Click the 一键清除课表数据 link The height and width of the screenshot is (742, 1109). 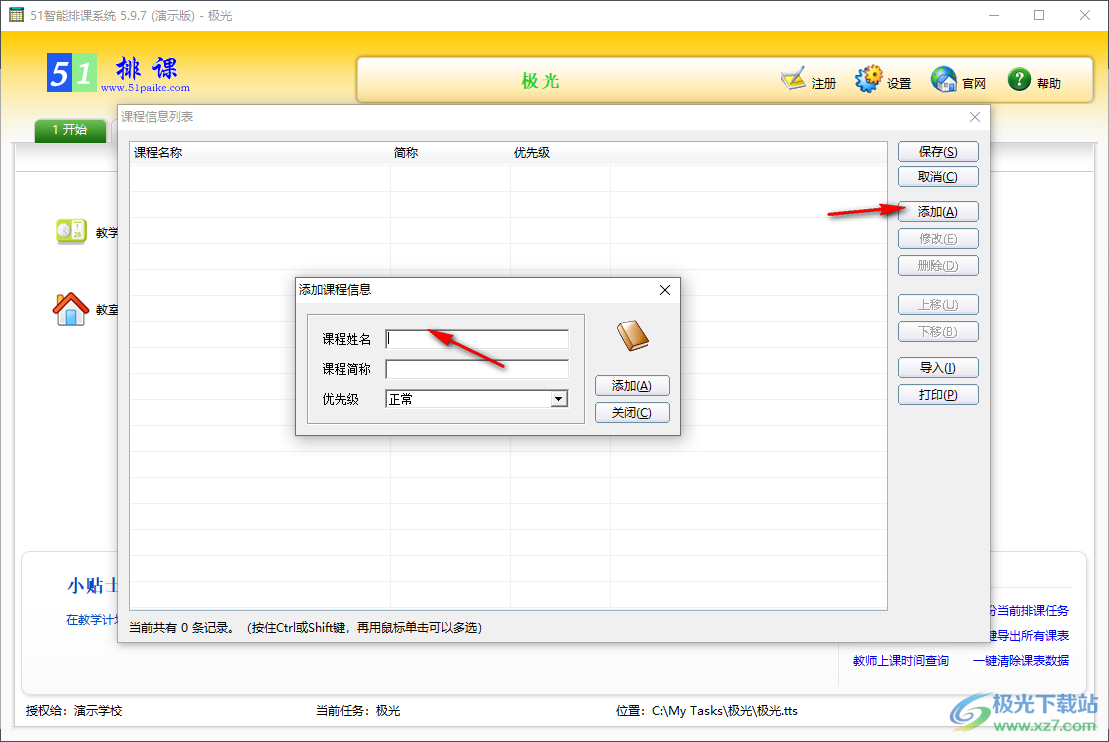click(1021, 661)
